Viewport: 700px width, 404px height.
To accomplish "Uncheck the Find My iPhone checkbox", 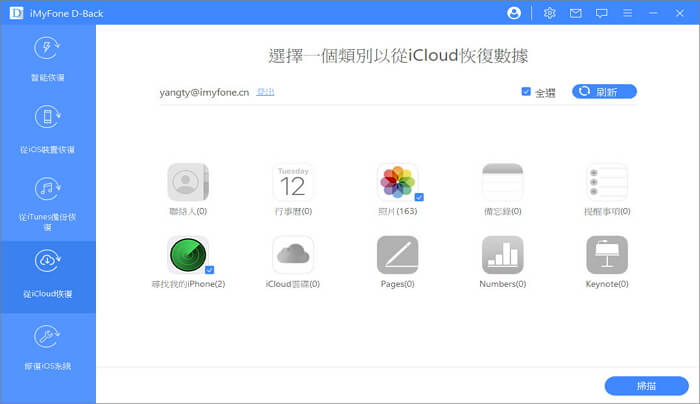I will (x=209, y=270).
